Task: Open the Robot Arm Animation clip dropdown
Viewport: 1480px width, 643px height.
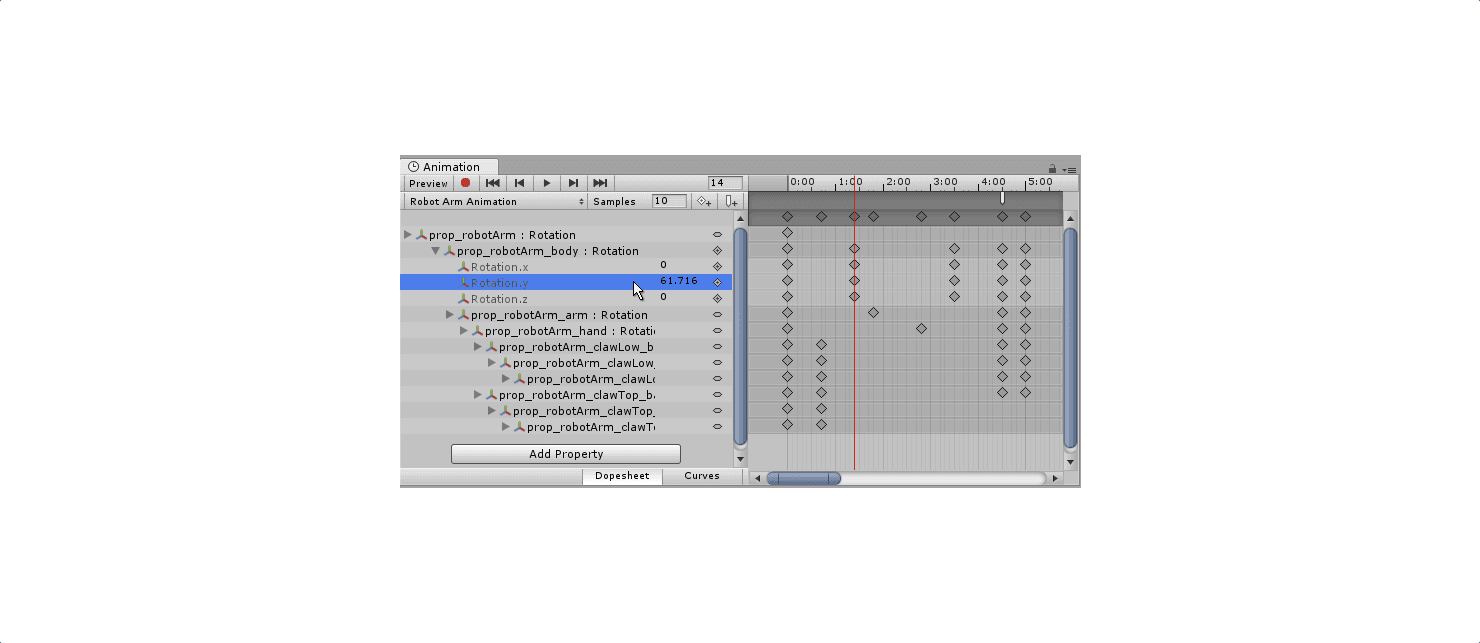Action: click(495, 201)
